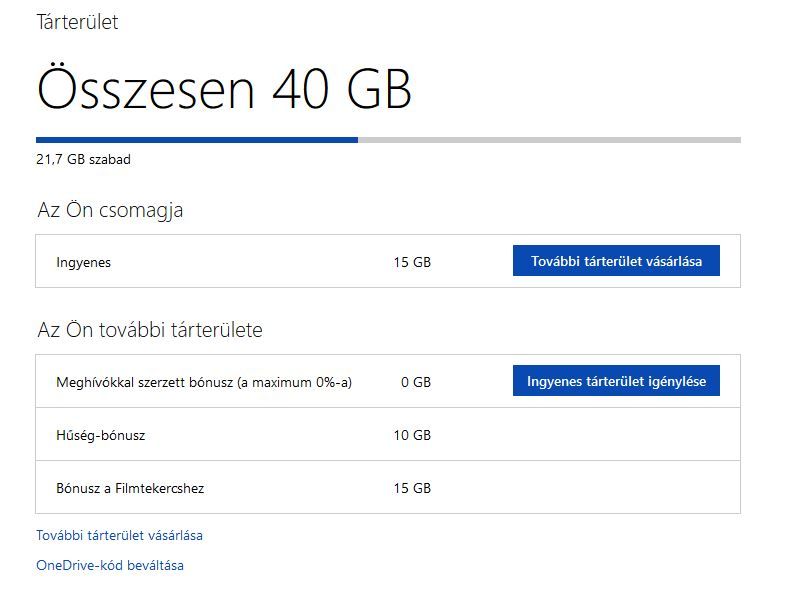
Task: Click the Hűség-bónusz row label
Action: pyautogui.click(x=101, y=435)
